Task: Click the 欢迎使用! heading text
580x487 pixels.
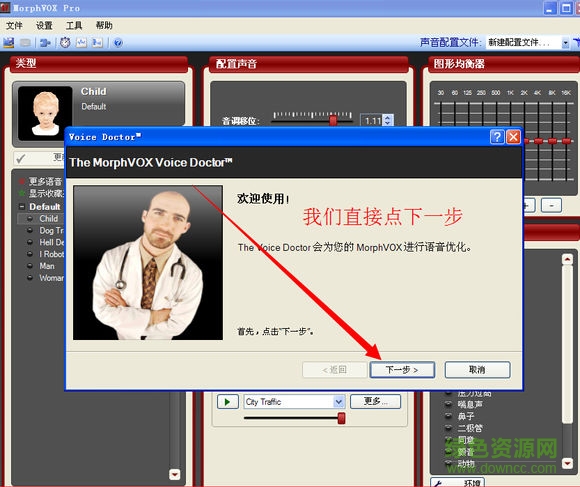Action: pos(263,199)
